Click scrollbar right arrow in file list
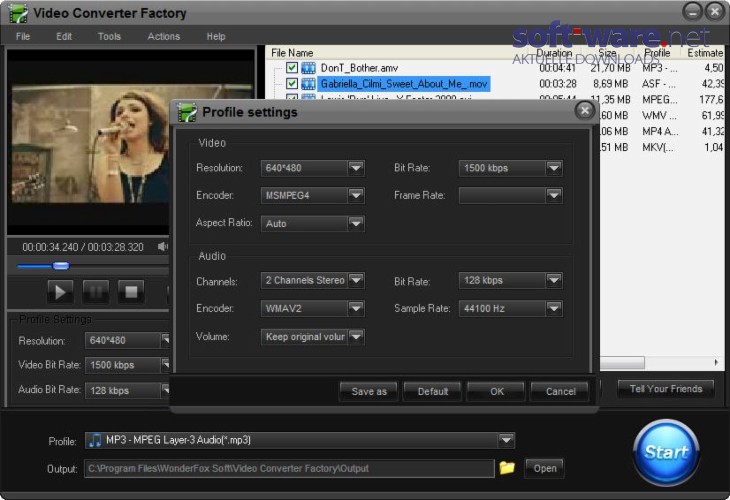The image size is (730, 500). [716, 362]
